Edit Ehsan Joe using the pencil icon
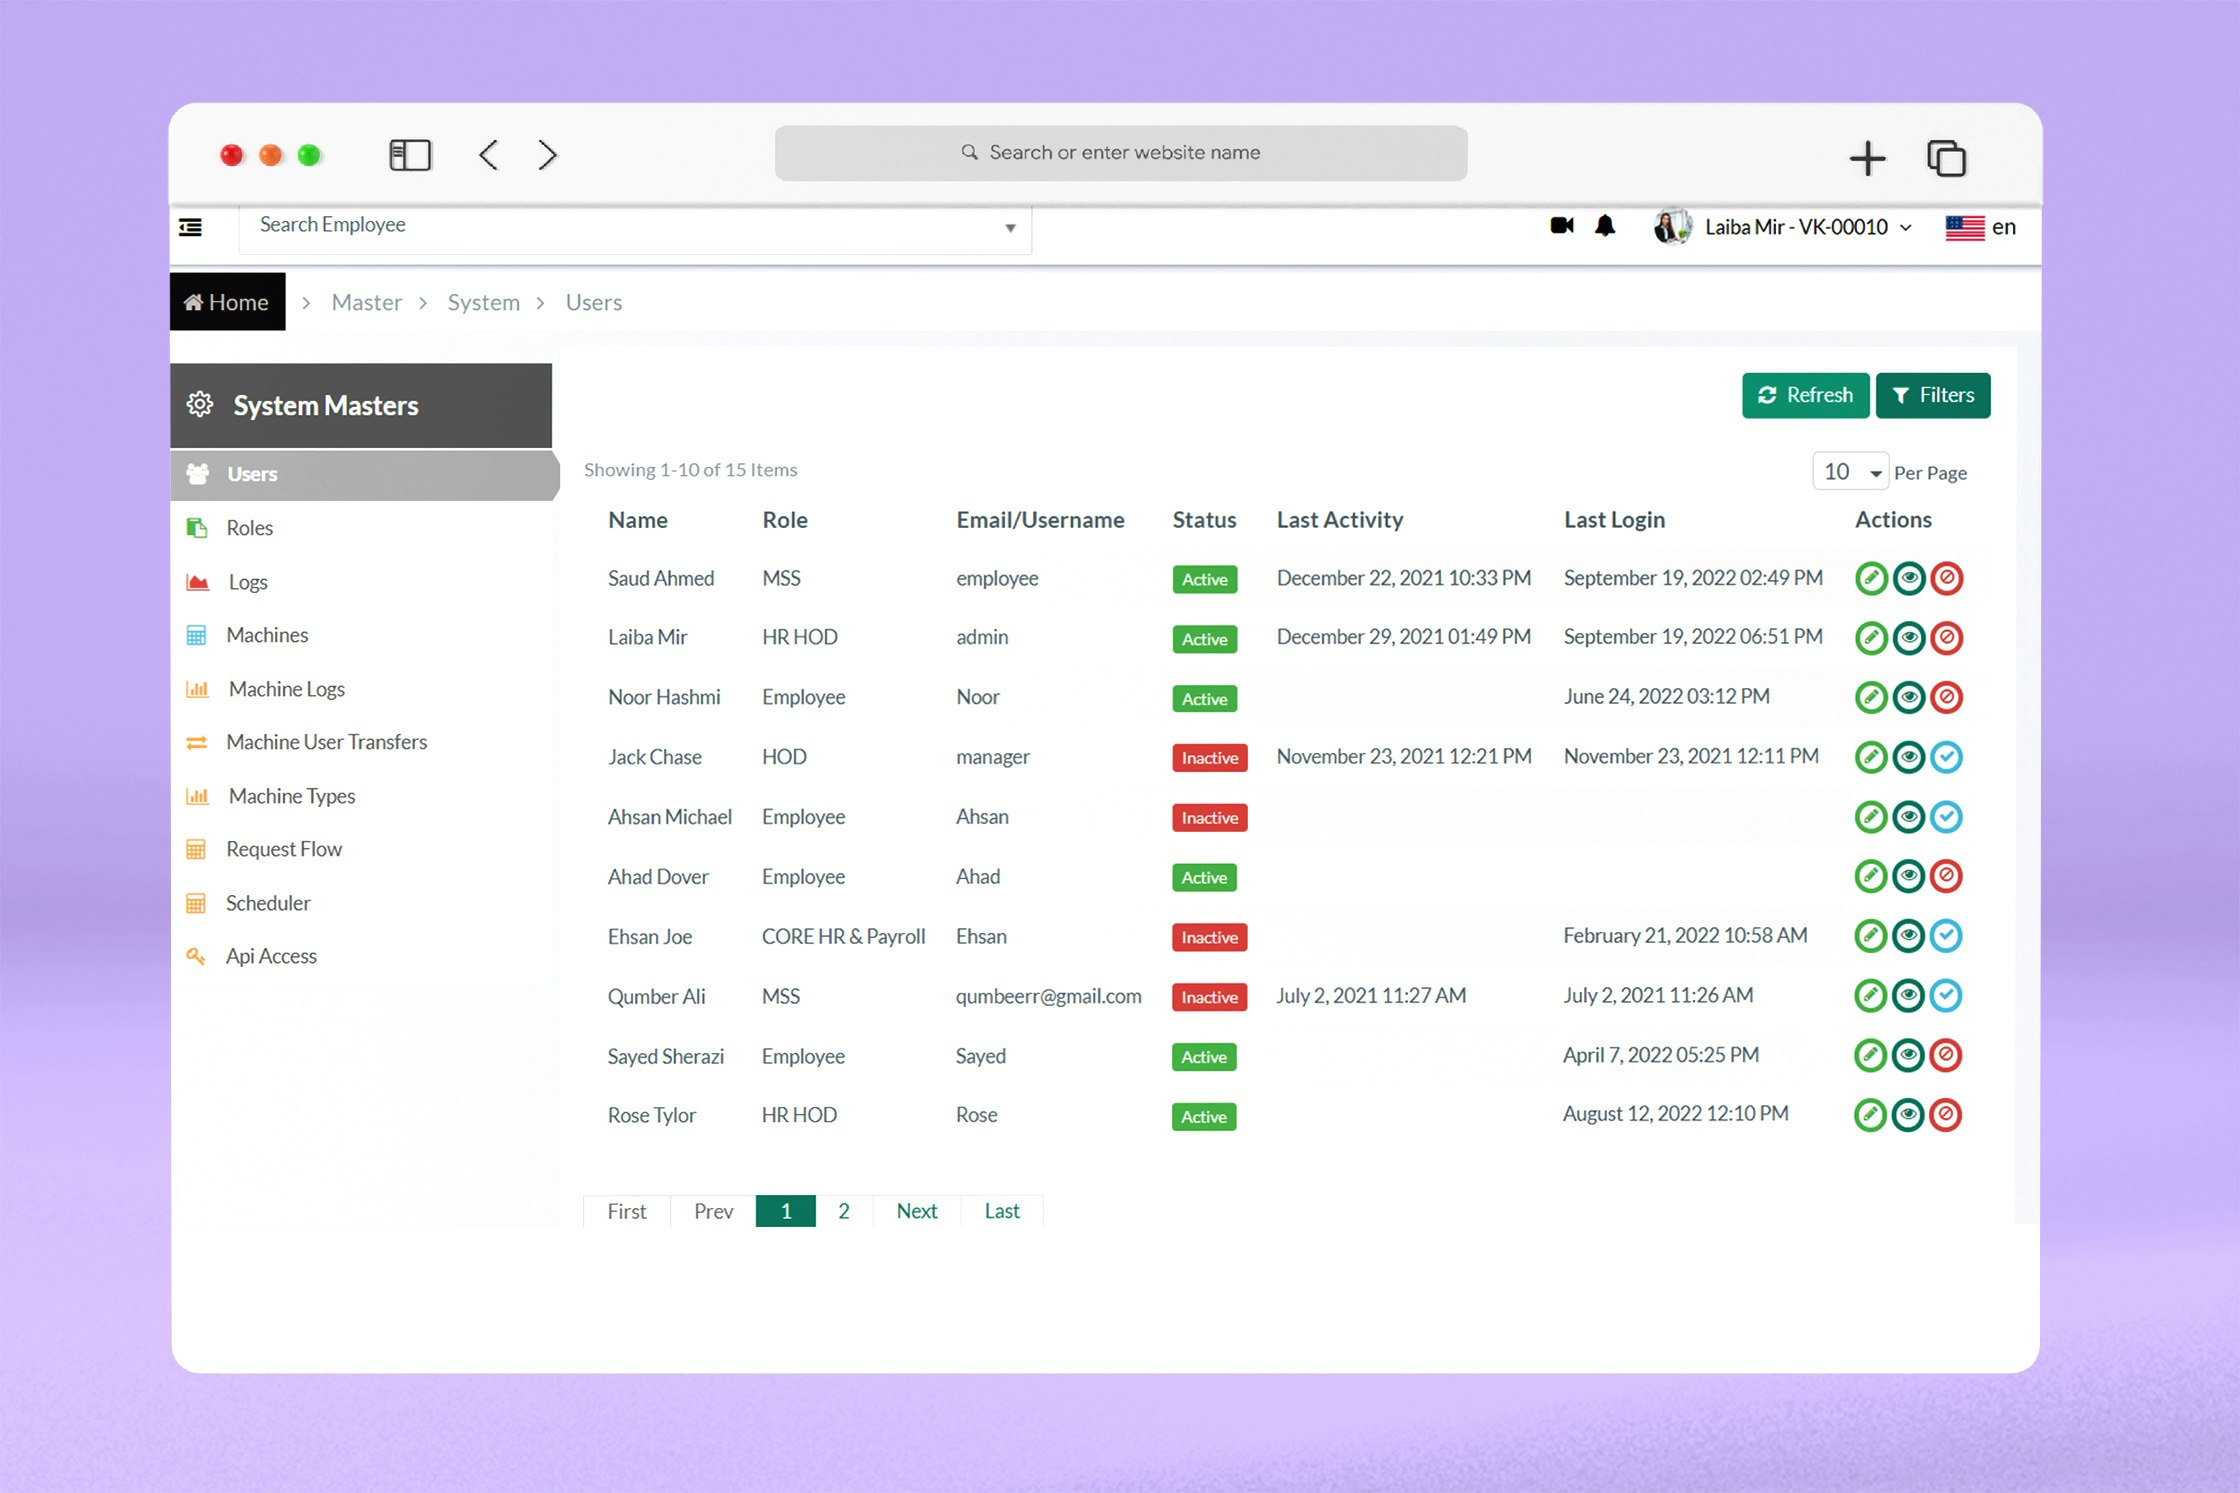 click(x=1871, y=936)
